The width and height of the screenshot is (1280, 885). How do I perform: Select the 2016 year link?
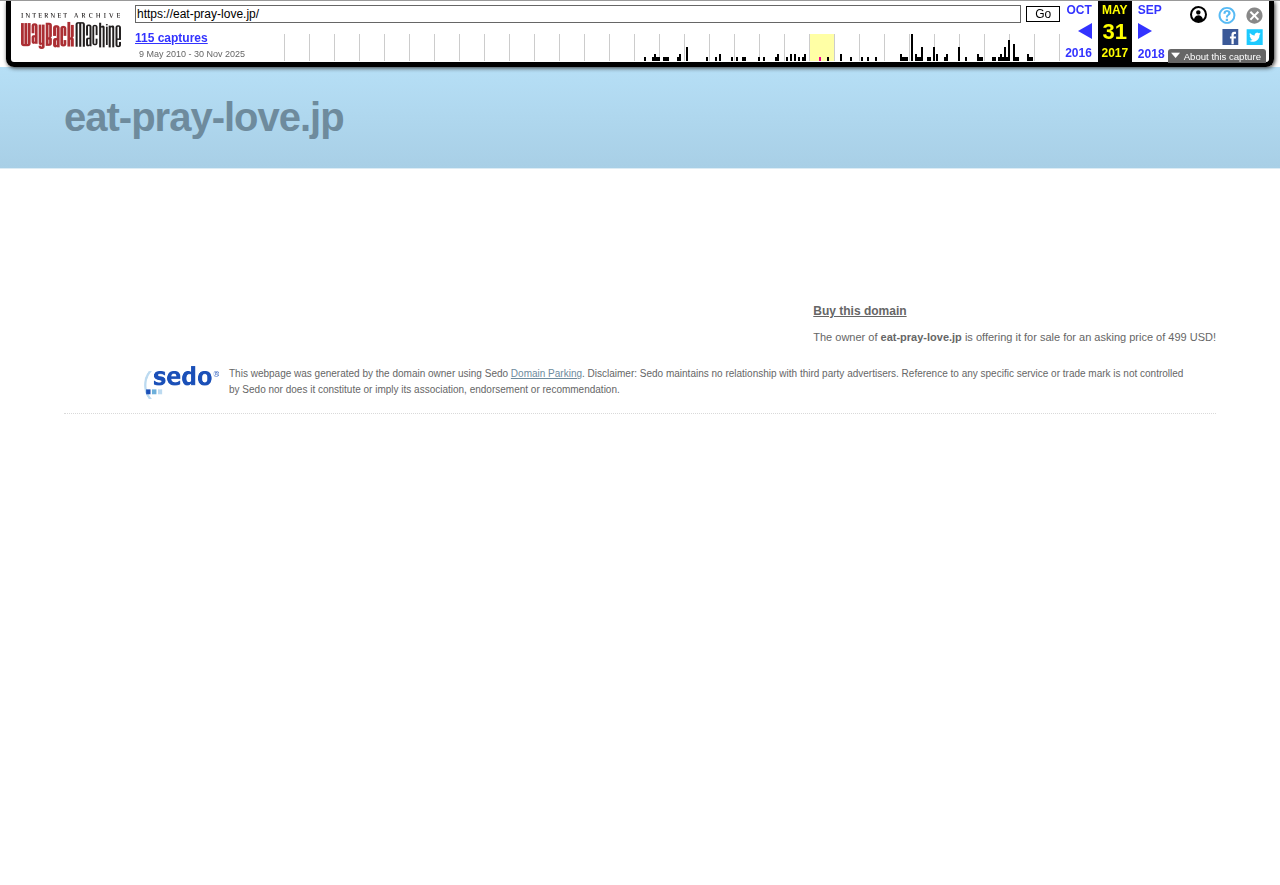tap(1078, 53)
